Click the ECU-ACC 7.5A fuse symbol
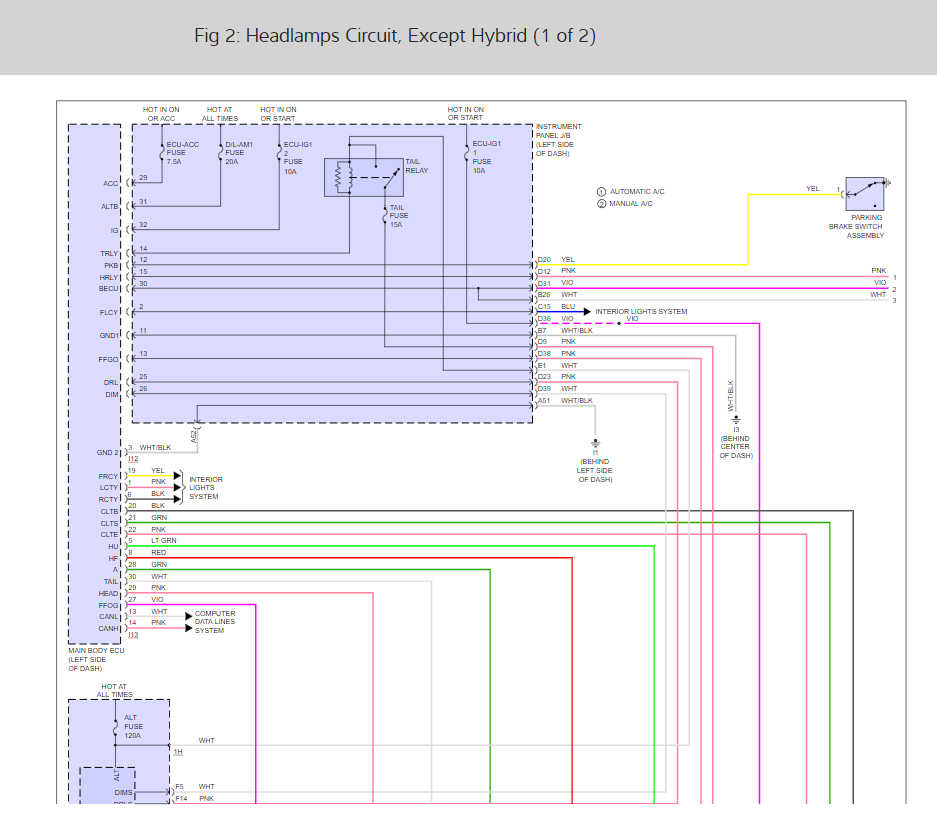The width and height of the screenshot is (937, 818). pyautogui.click(x=162, y=153)
